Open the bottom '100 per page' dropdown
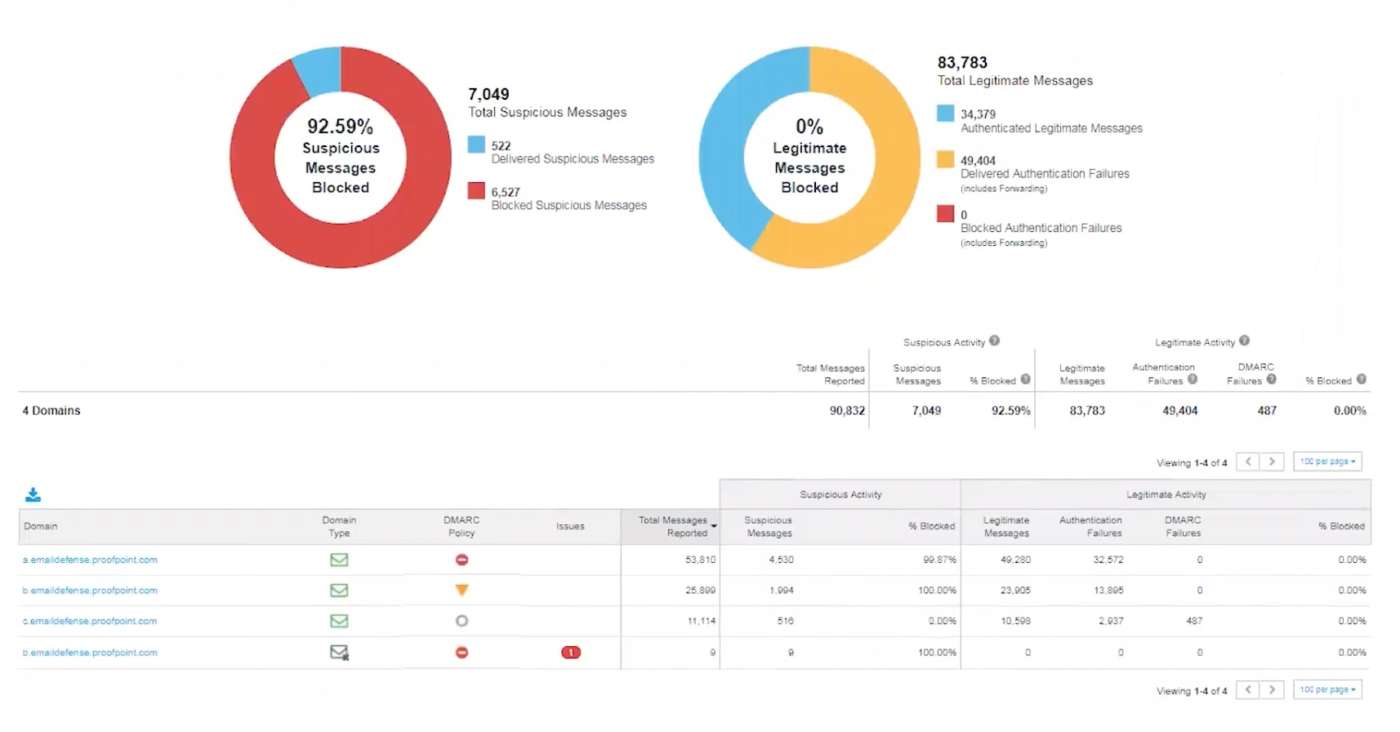Image resolution: width=1400 pixels, height=732 pixels. 1328,690
